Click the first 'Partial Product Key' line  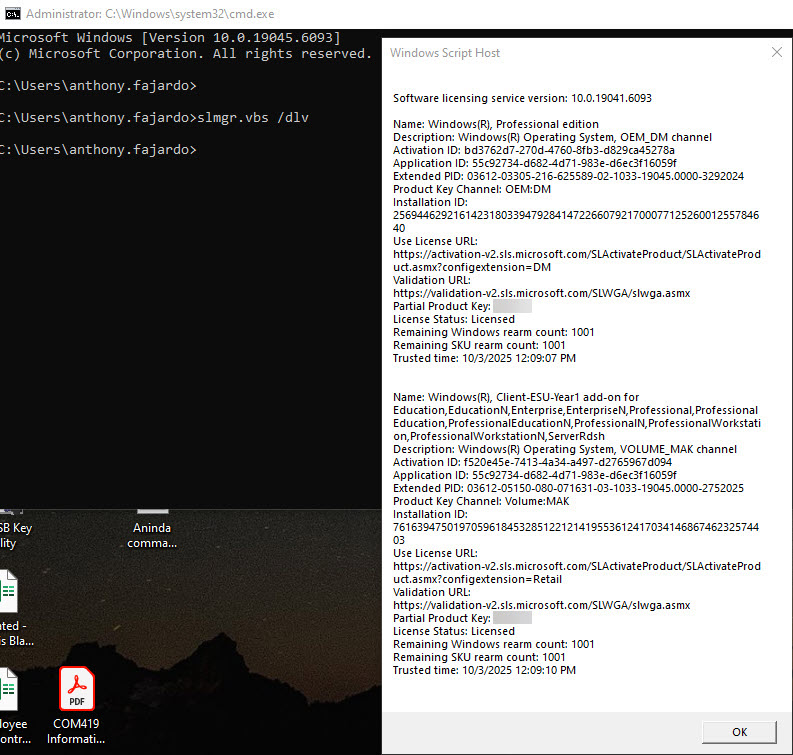pos(462,306)
